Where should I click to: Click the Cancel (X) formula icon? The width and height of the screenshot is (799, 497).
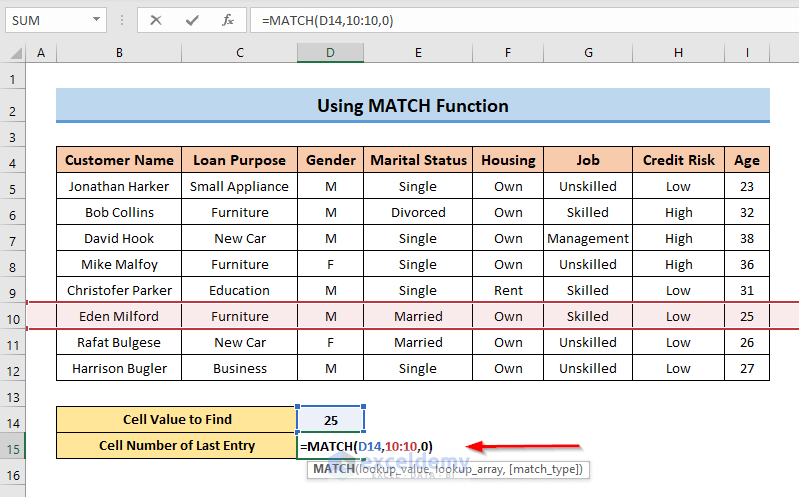(x=156, y=20)
